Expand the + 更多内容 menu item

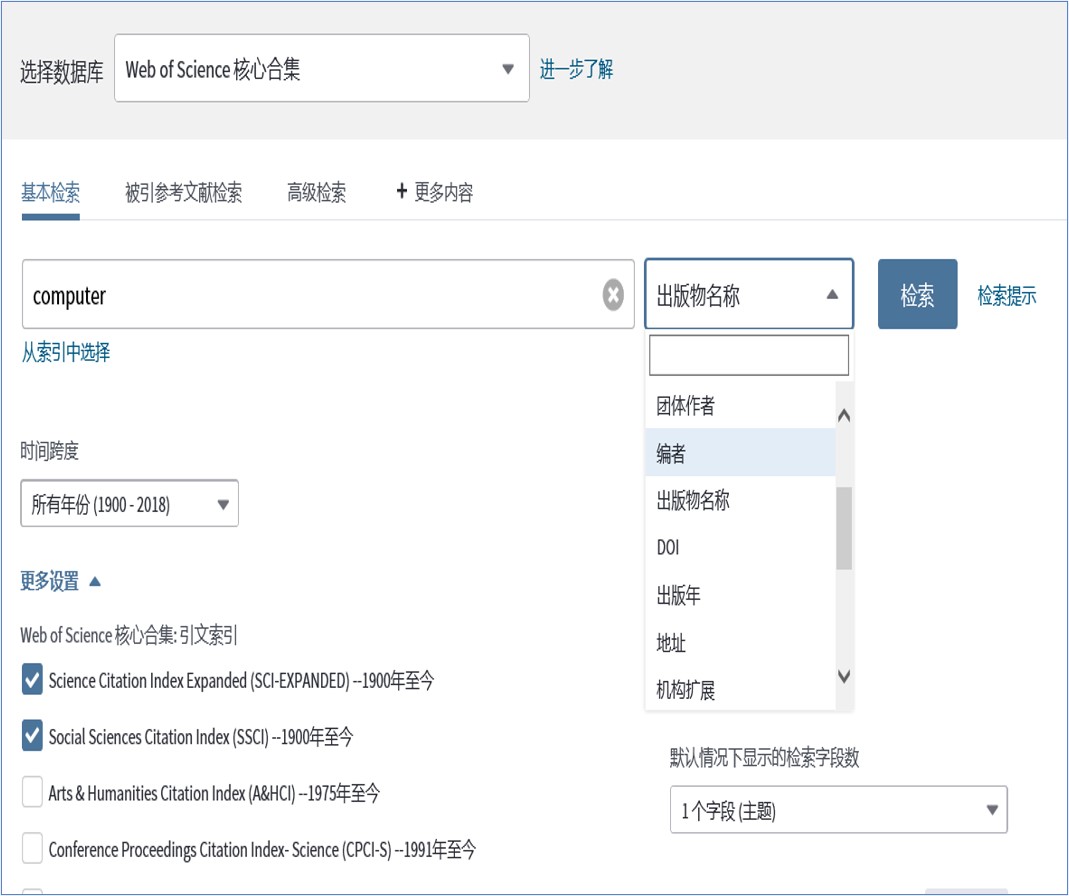tap(434, 193)
